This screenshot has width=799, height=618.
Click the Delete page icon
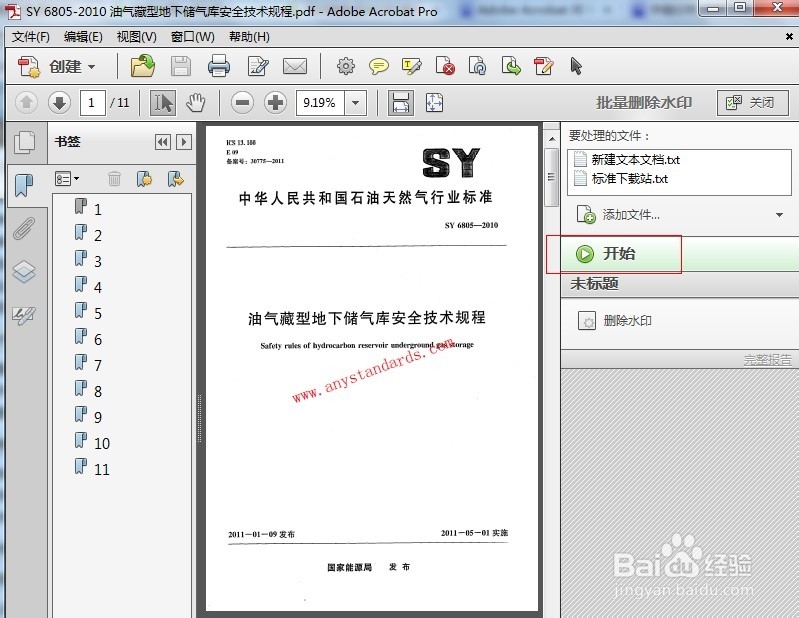point(445,66)
